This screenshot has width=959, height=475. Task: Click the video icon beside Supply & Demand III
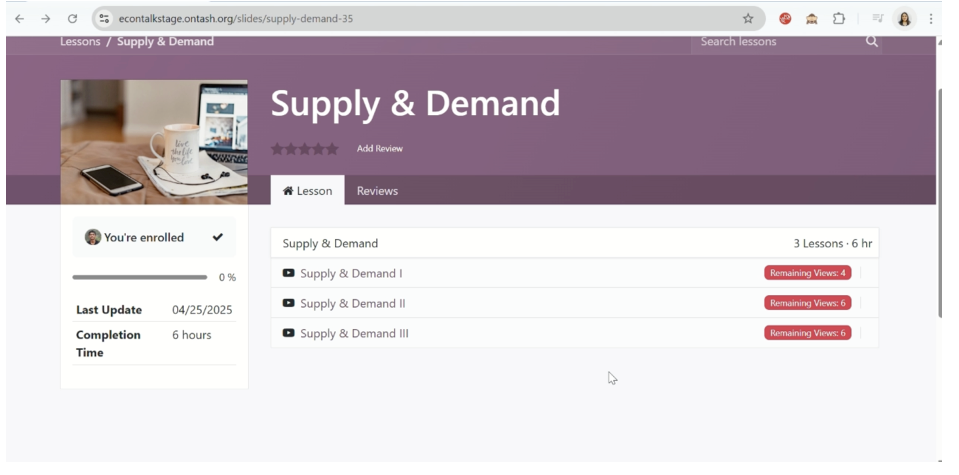point(289,333)
